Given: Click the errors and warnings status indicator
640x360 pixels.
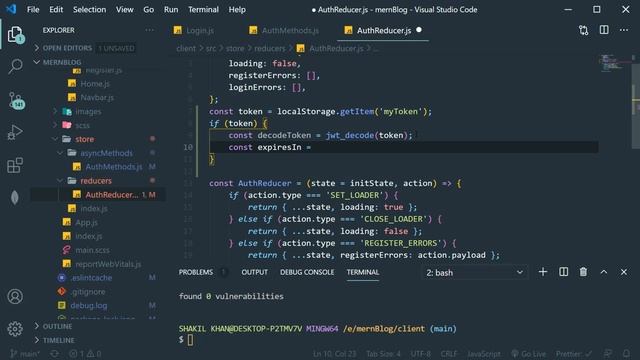Looking at the screenshot, I should click(85, 354).
